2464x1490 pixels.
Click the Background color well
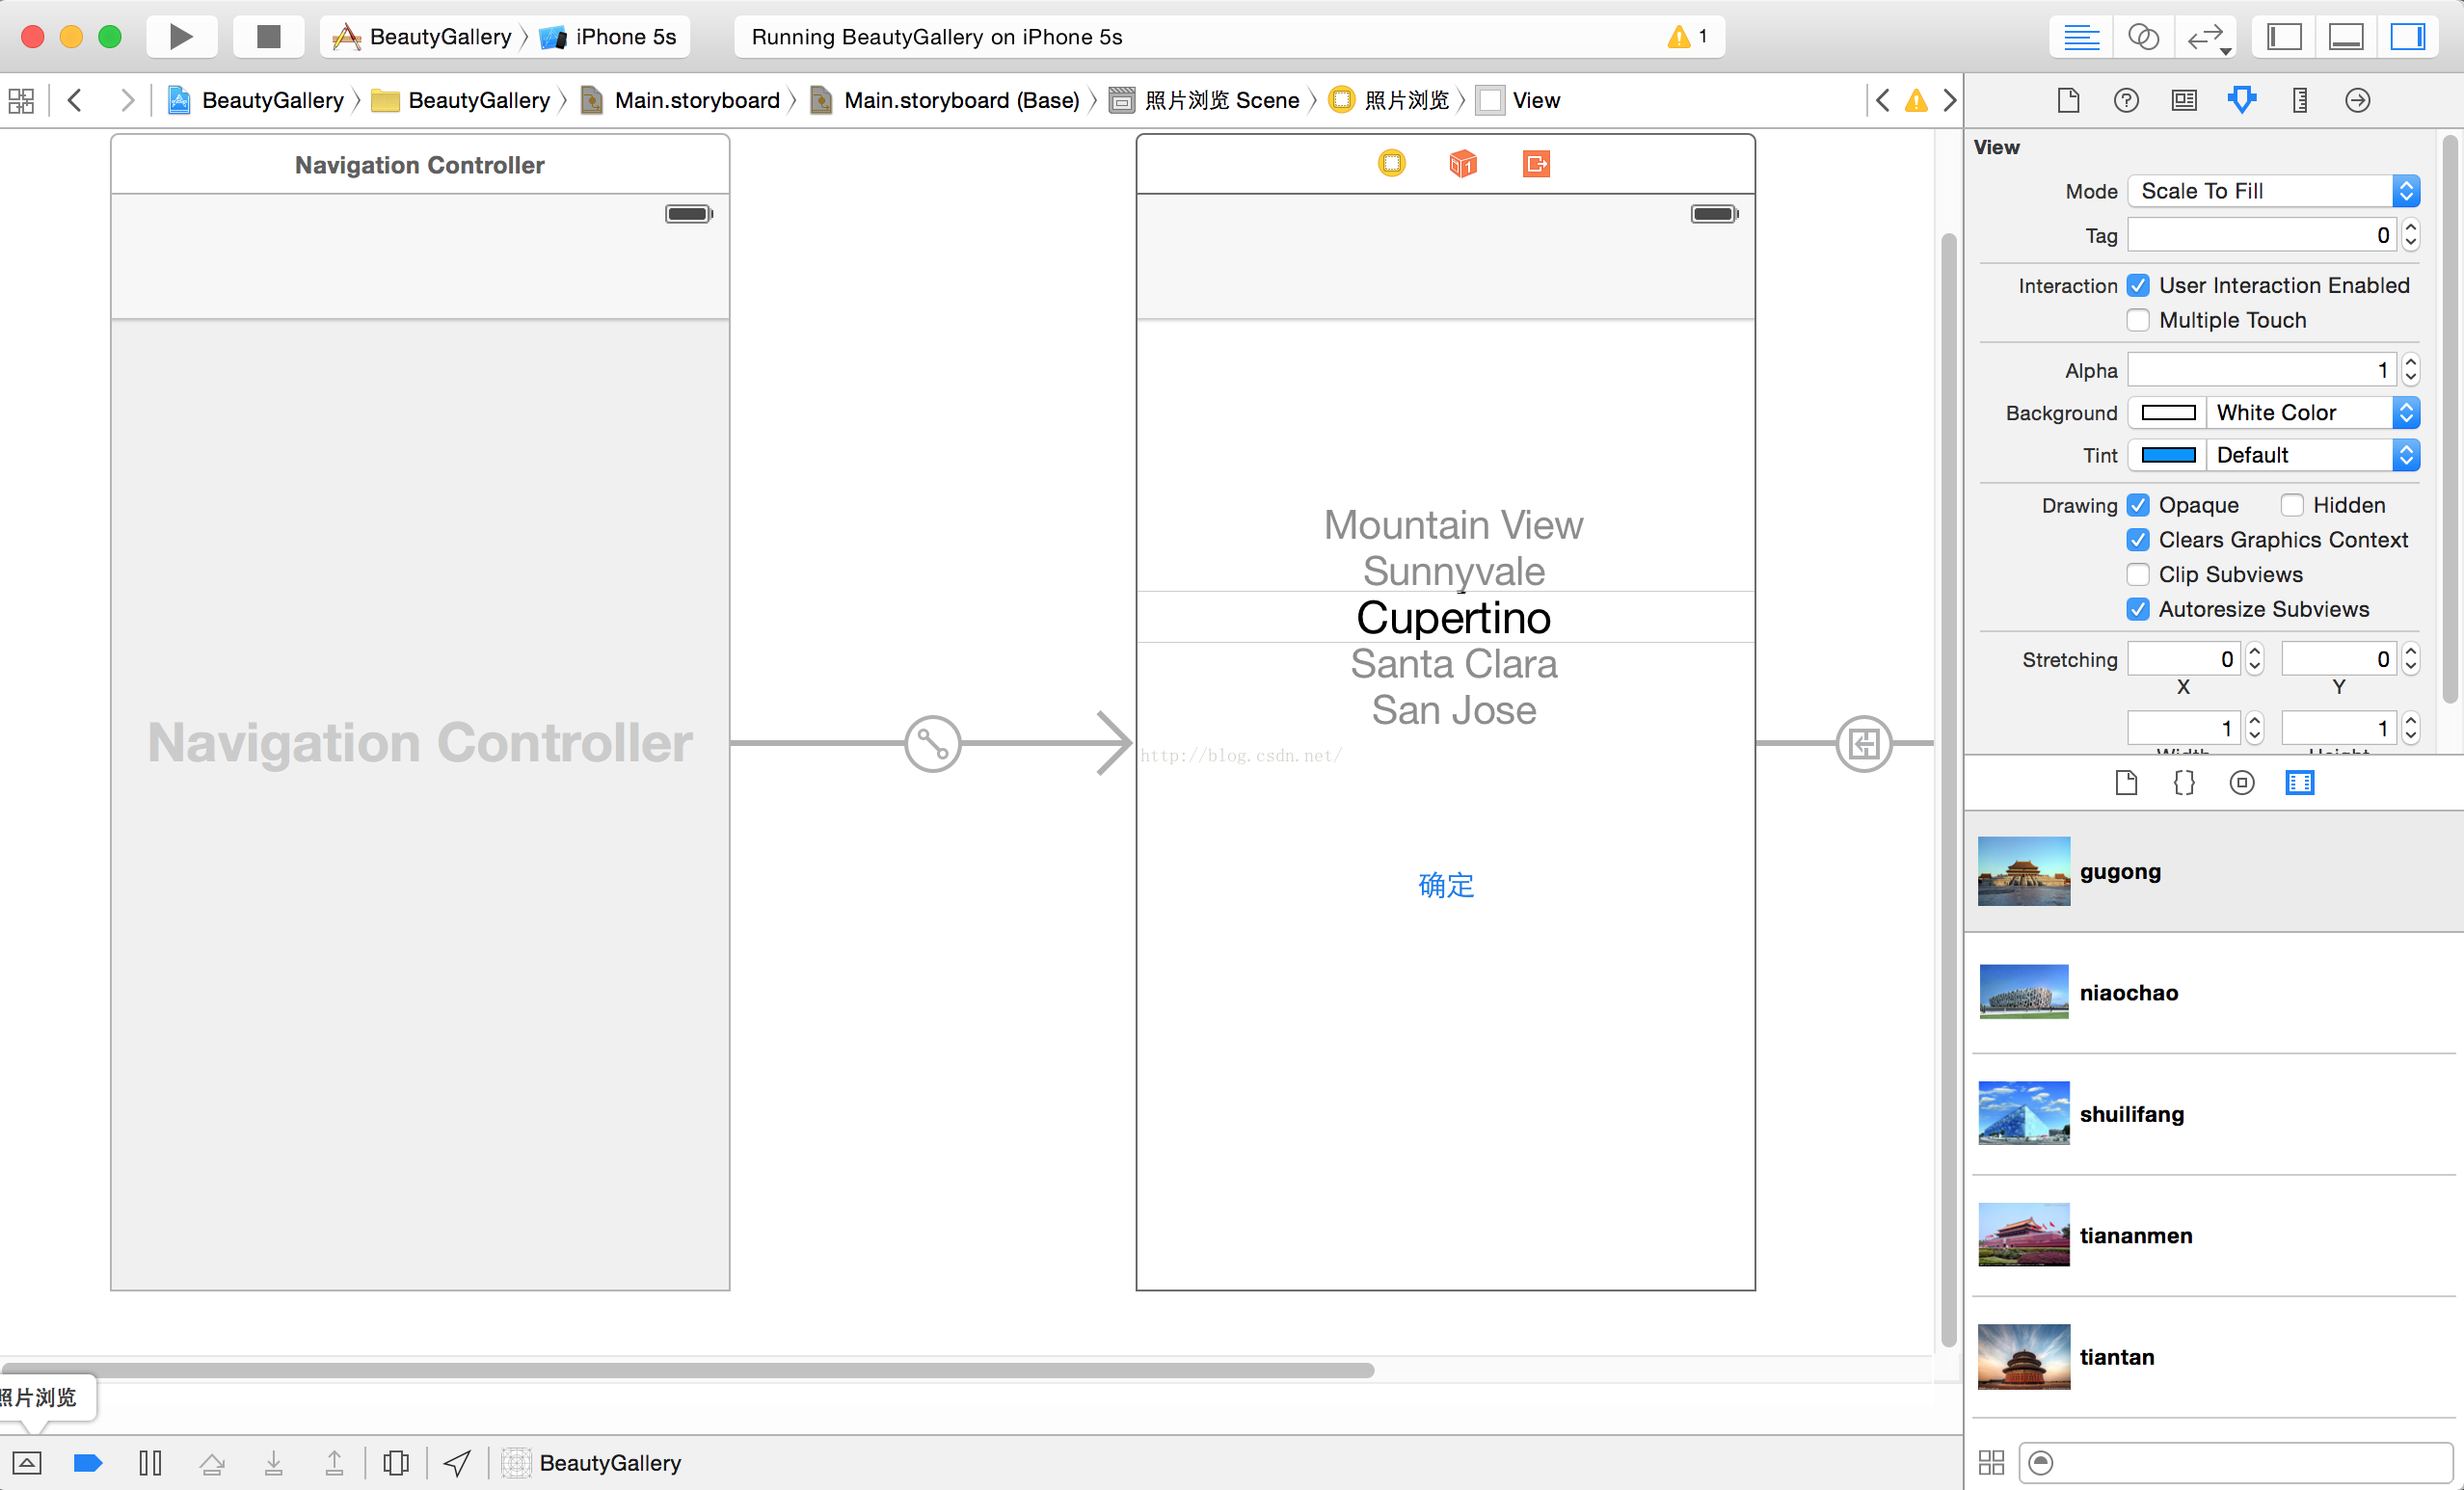coord(2167,412)
